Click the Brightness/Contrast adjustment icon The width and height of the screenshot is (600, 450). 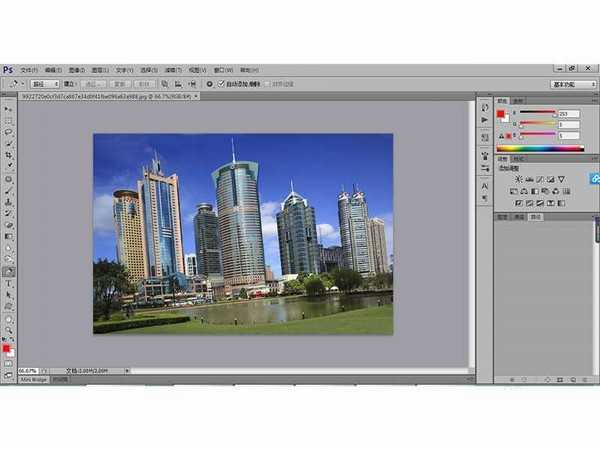coord(518,179)
